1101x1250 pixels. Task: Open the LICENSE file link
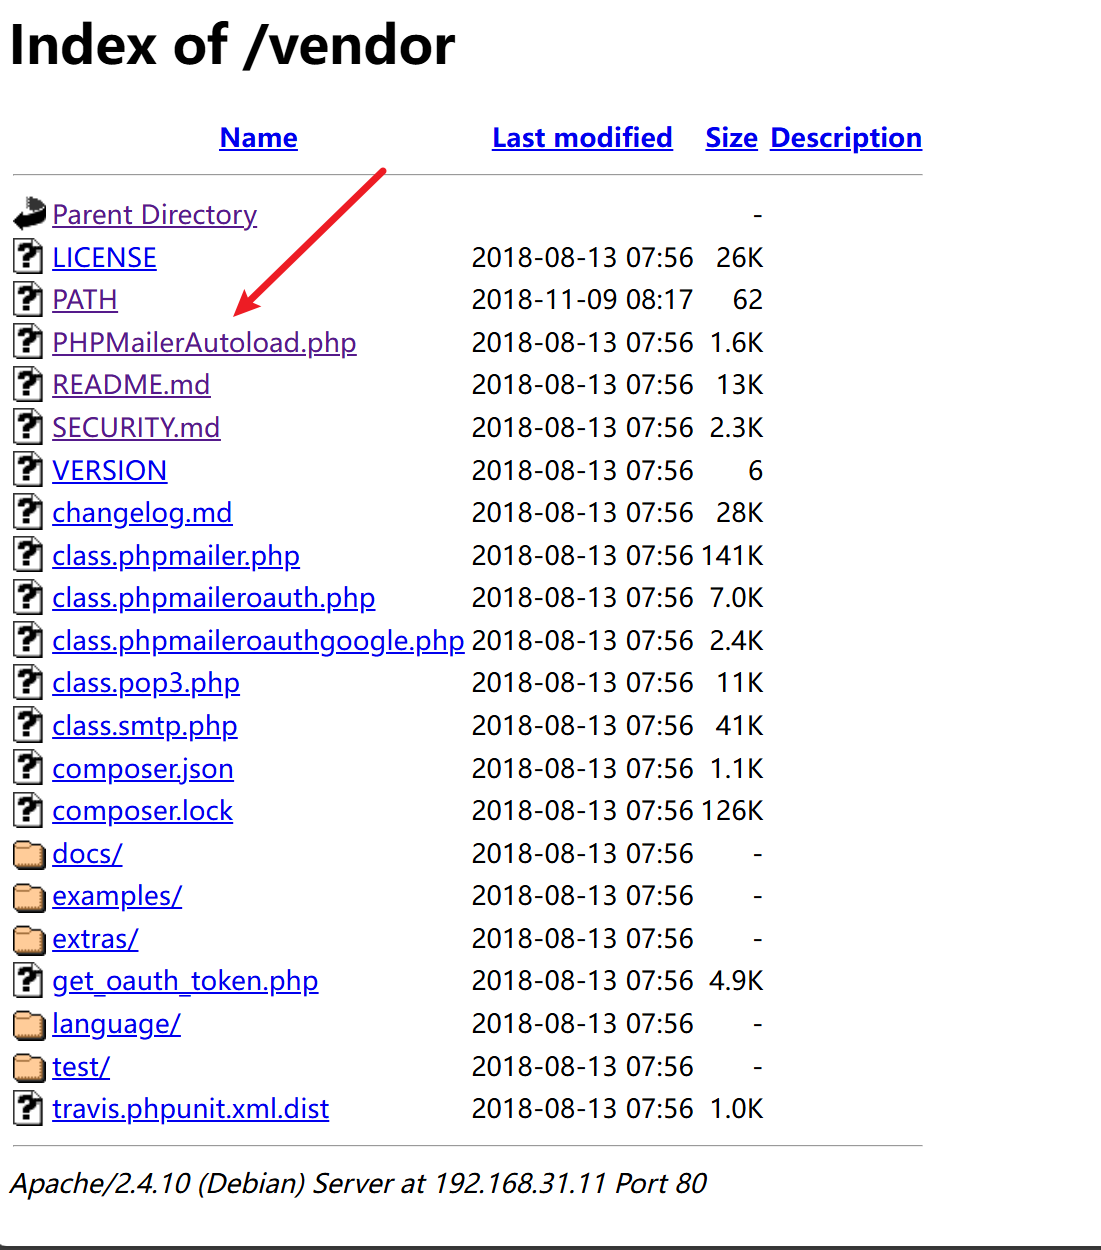[104, 257]
